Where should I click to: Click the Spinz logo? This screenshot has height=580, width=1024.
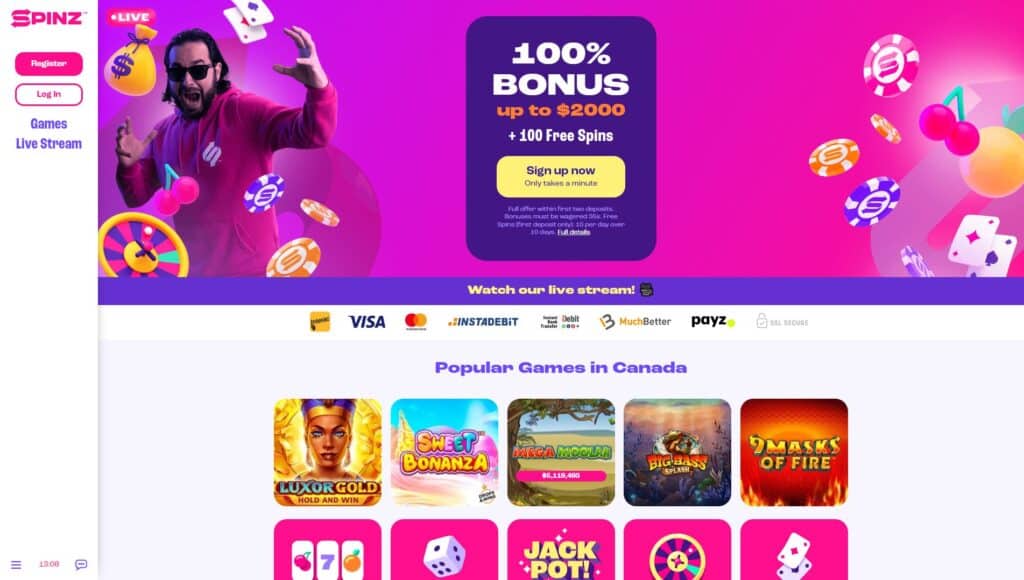(x=48, y=18)
